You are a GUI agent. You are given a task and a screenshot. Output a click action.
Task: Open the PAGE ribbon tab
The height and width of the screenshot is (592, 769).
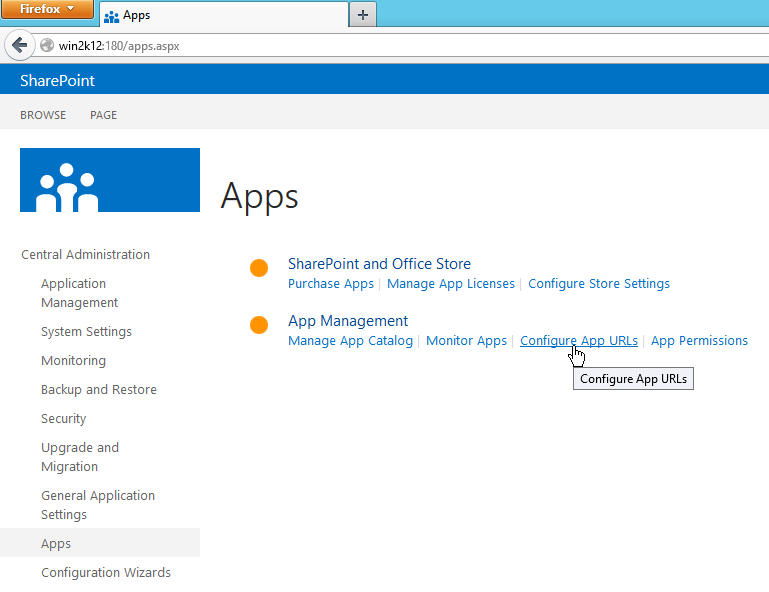click(103, 115)
